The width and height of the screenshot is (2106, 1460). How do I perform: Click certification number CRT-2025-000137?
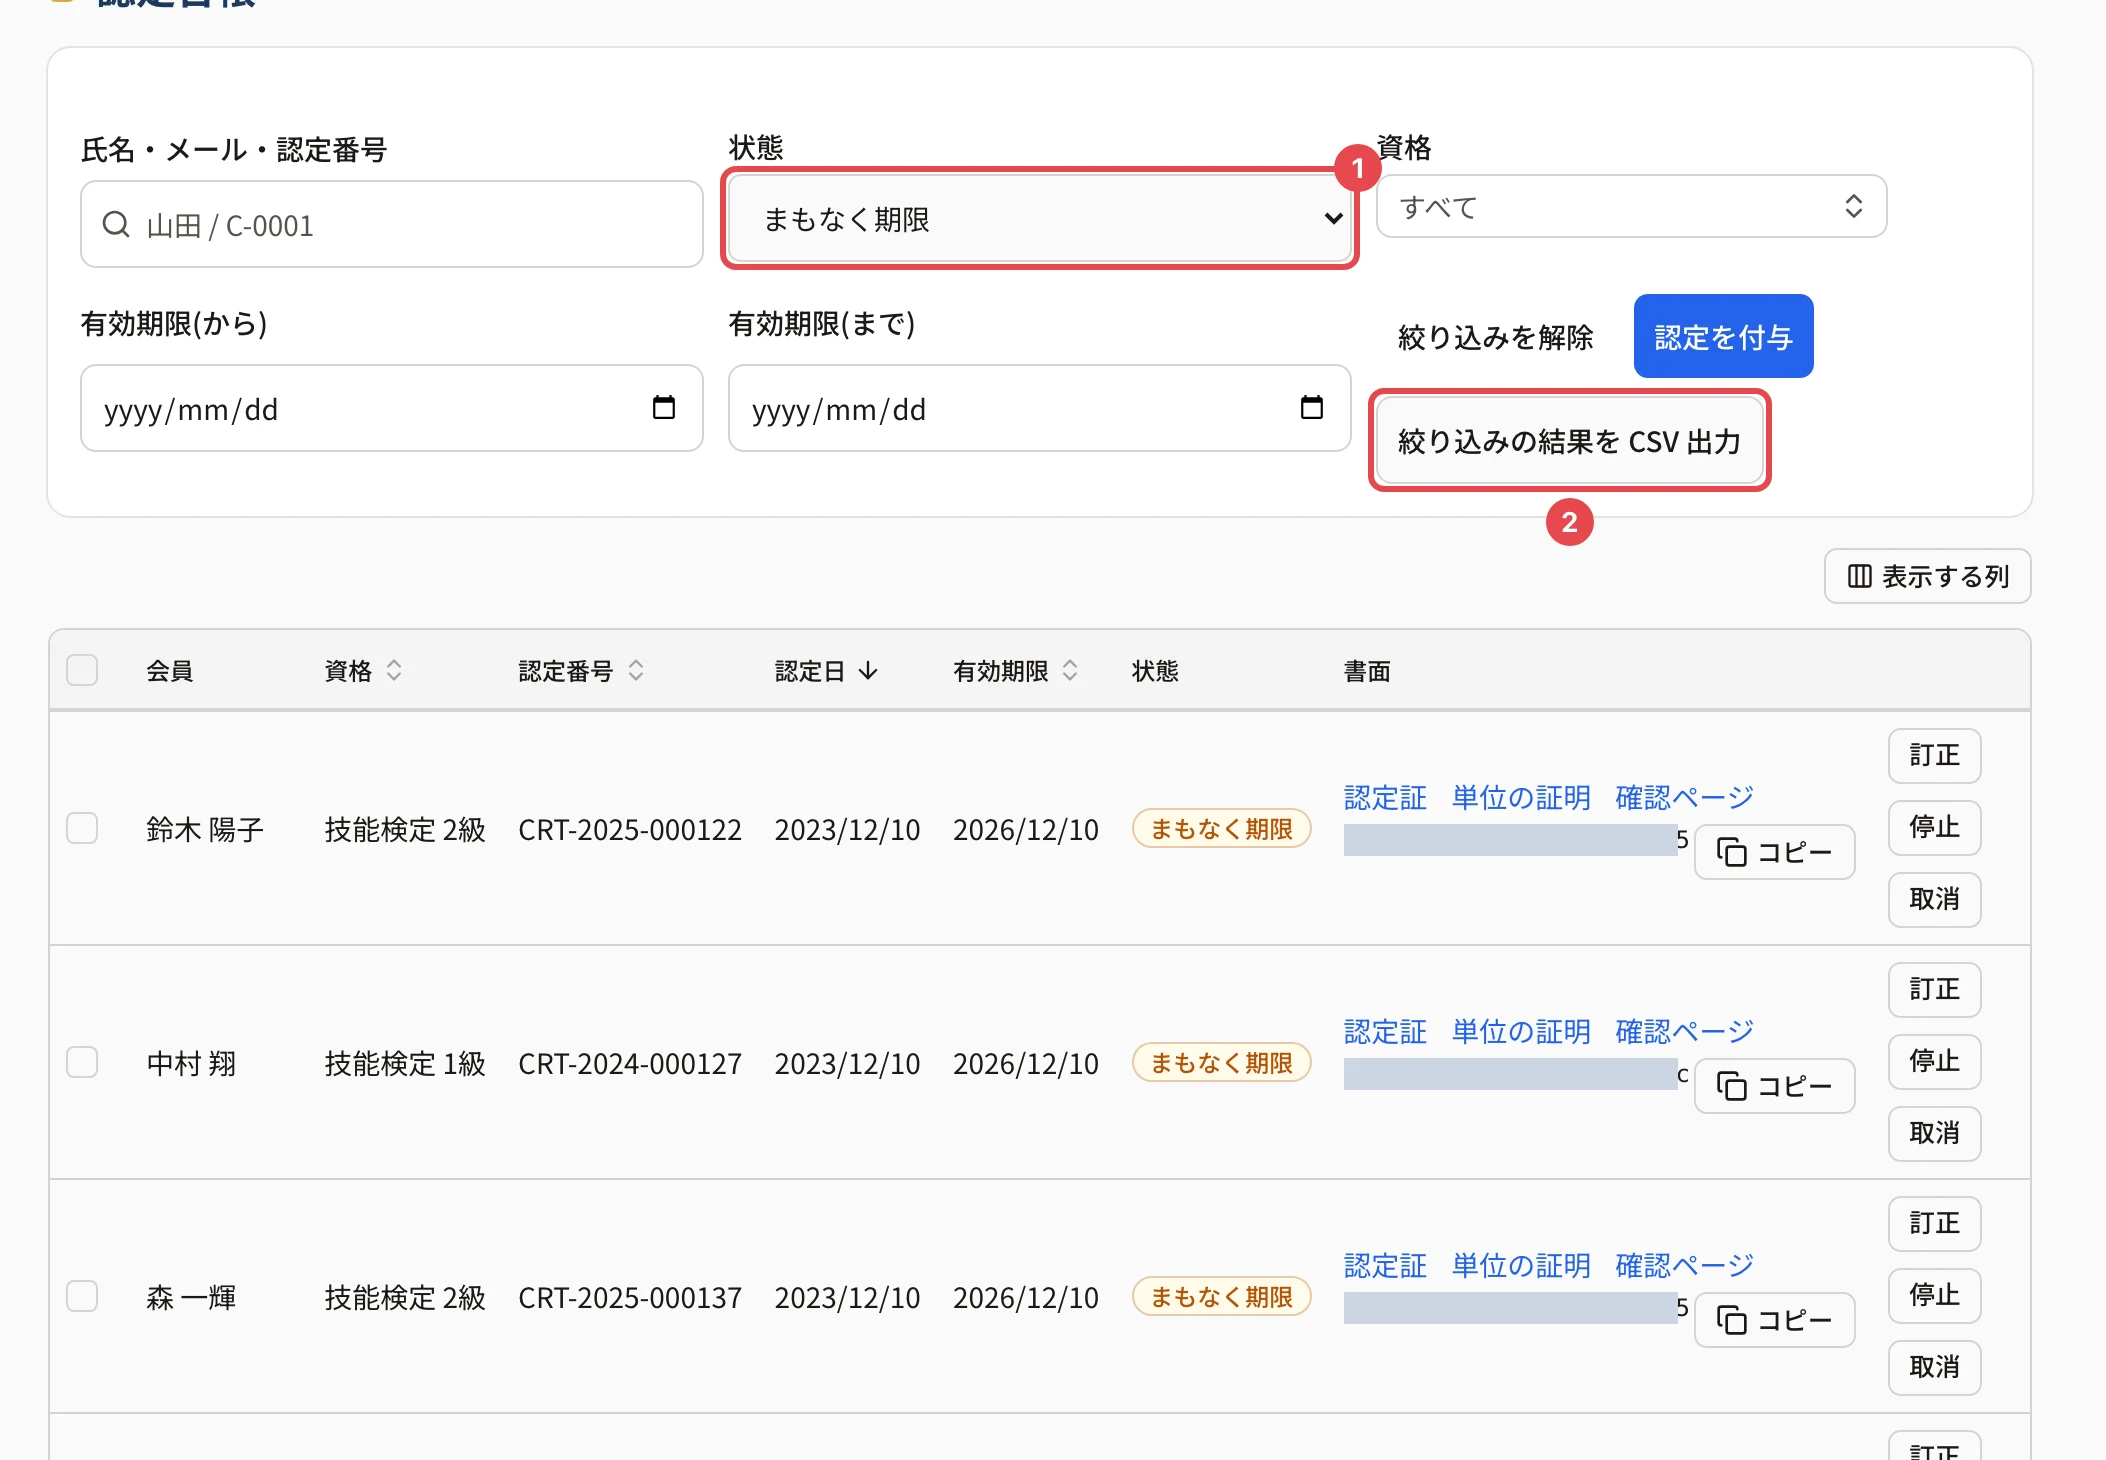click(x=630, y=1297)
